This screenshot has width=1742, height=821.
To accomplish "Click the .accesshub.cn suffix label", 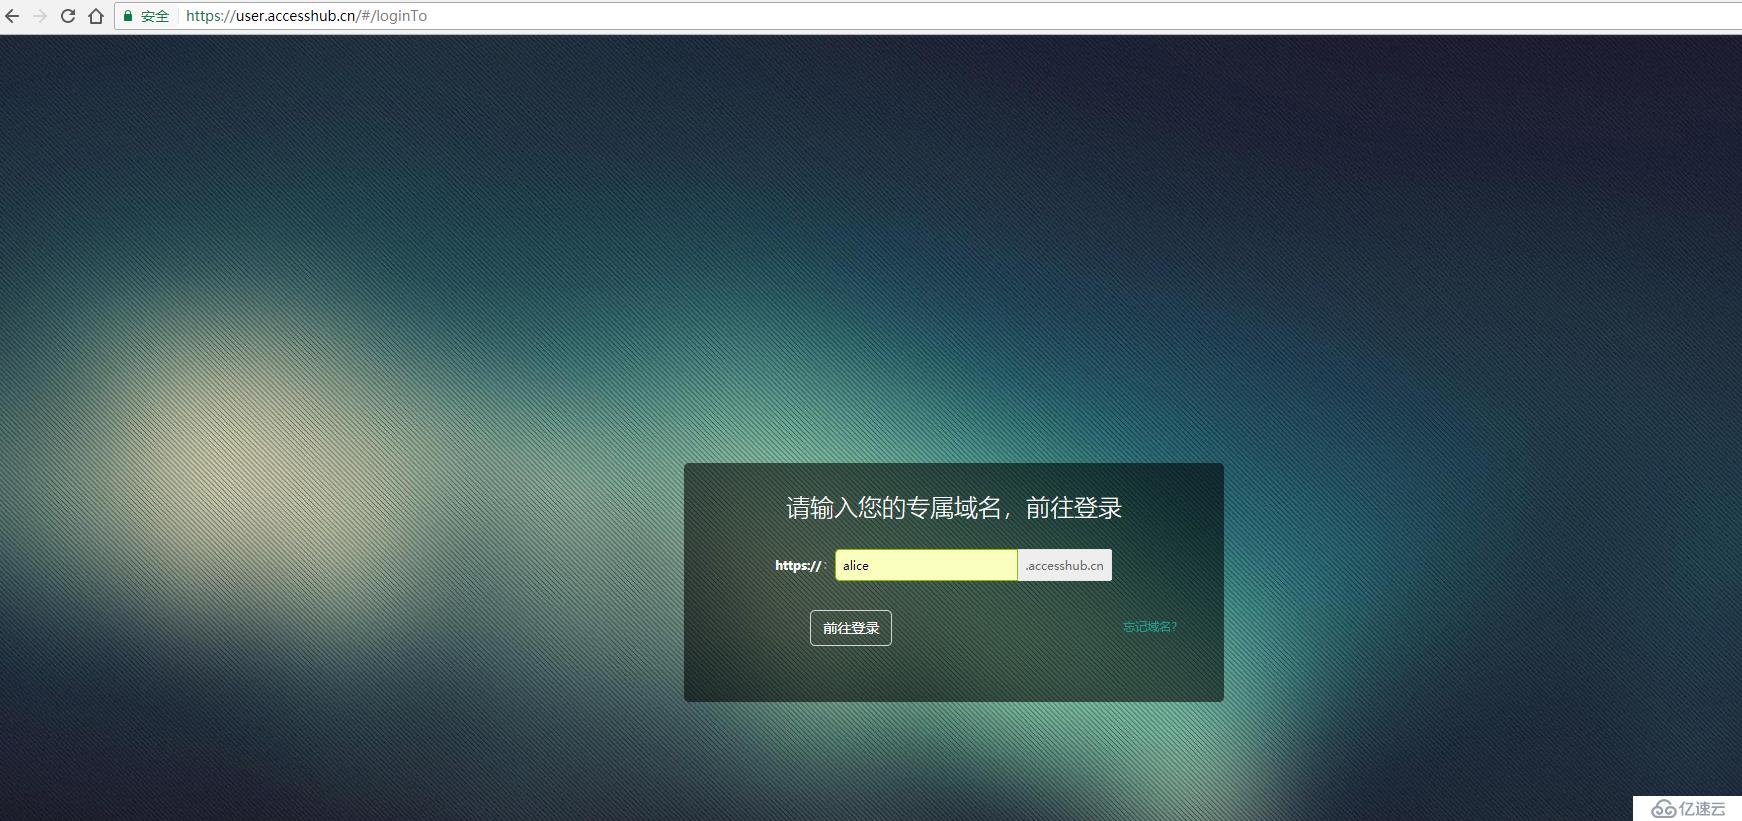I will pyautogui.click(x=1064, y=565).
